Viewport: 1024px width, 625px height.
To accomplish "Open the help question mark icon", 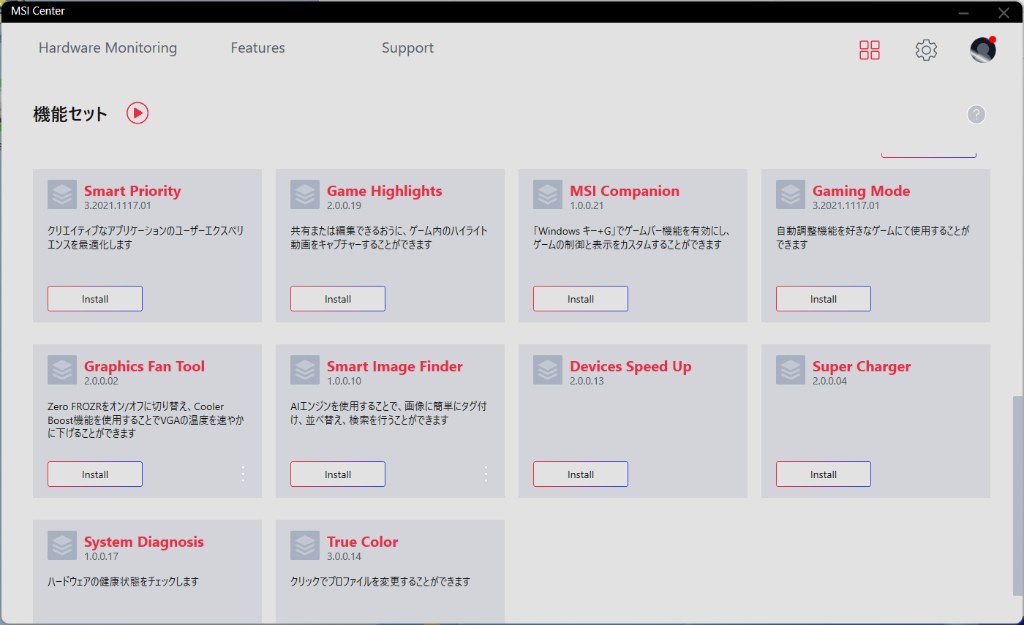I will tap(976, 114).
